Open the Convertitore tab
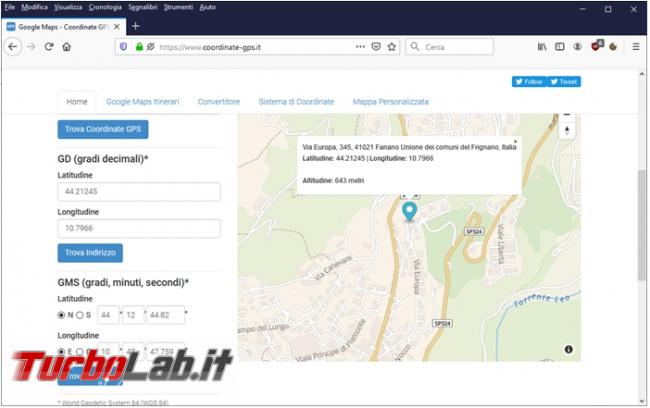Screen dimensions: 650x408 pos(218,102)
